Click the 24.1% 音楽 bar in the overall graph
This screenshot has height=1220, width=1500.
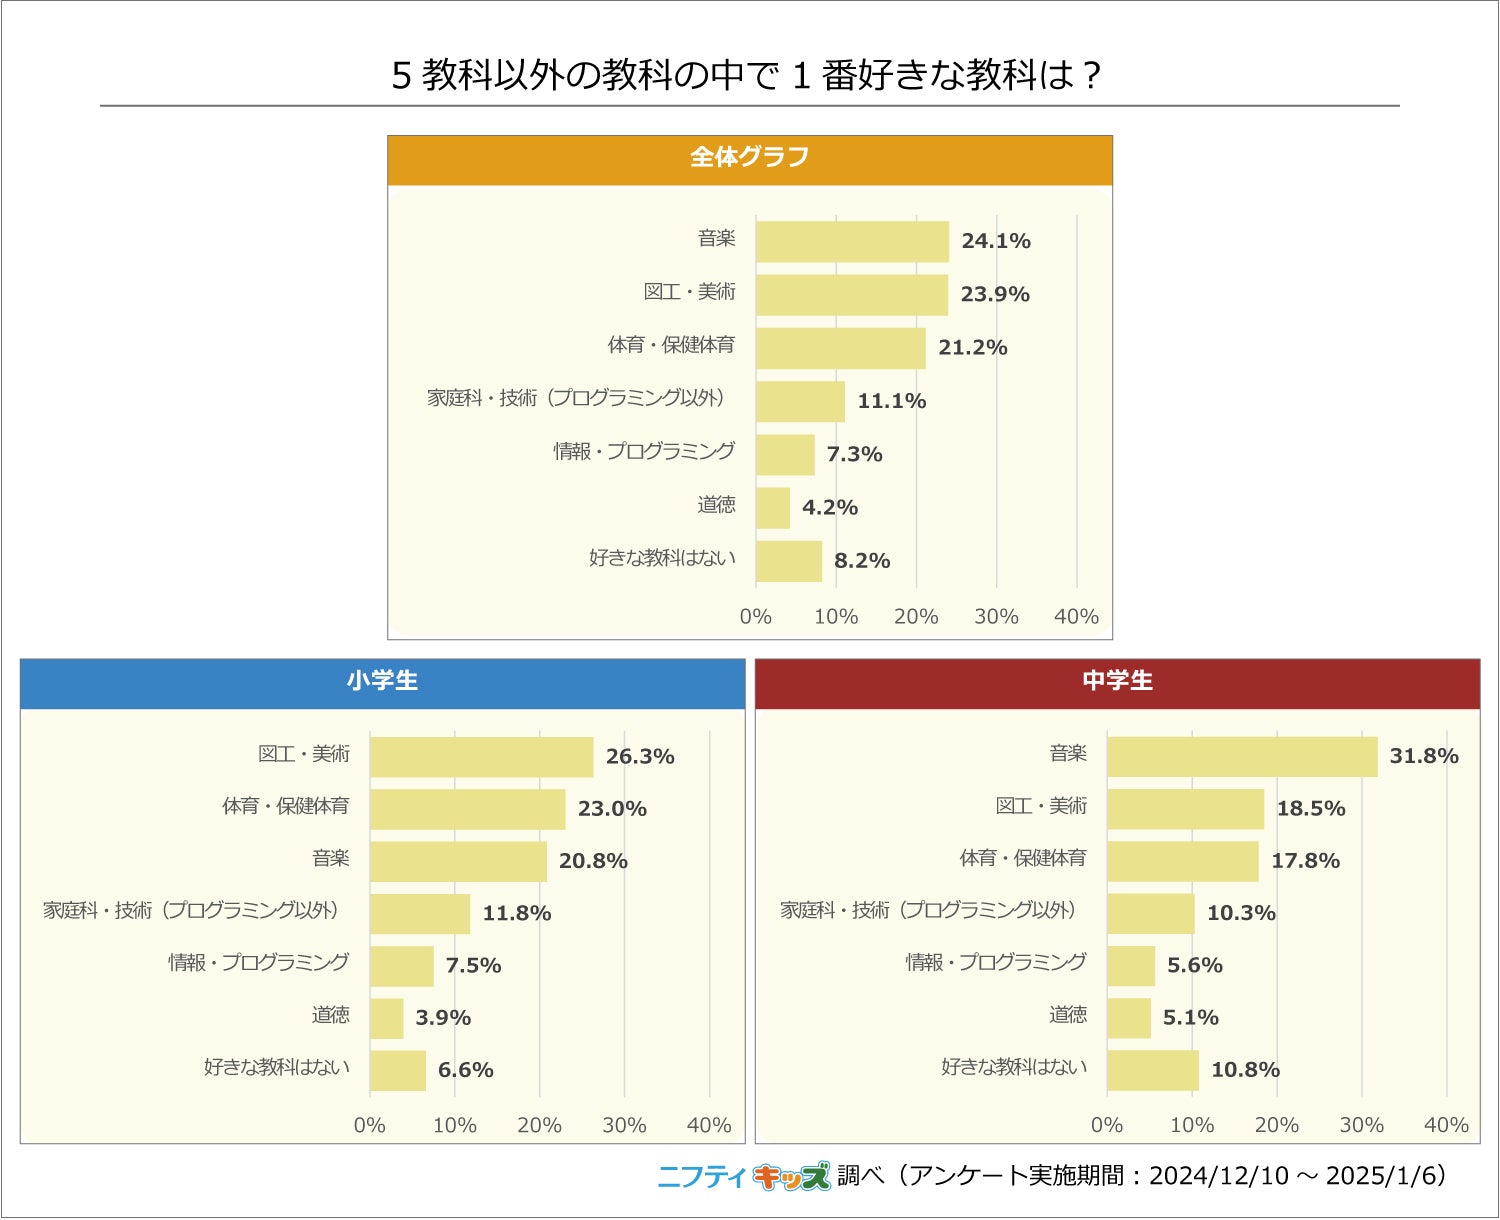pyautogui.click(x=852, y=242)
